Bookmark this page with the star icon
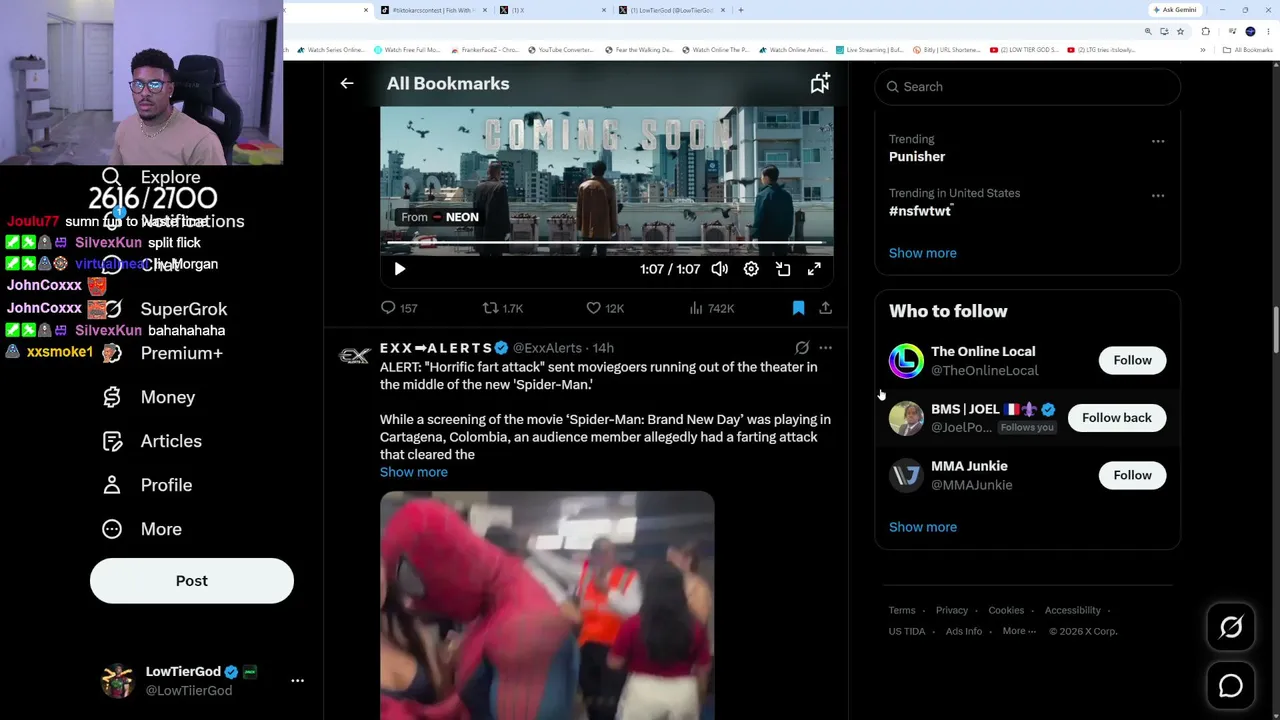Image resolution: width=1280 pixels, height=720 pixels. 1180,31
